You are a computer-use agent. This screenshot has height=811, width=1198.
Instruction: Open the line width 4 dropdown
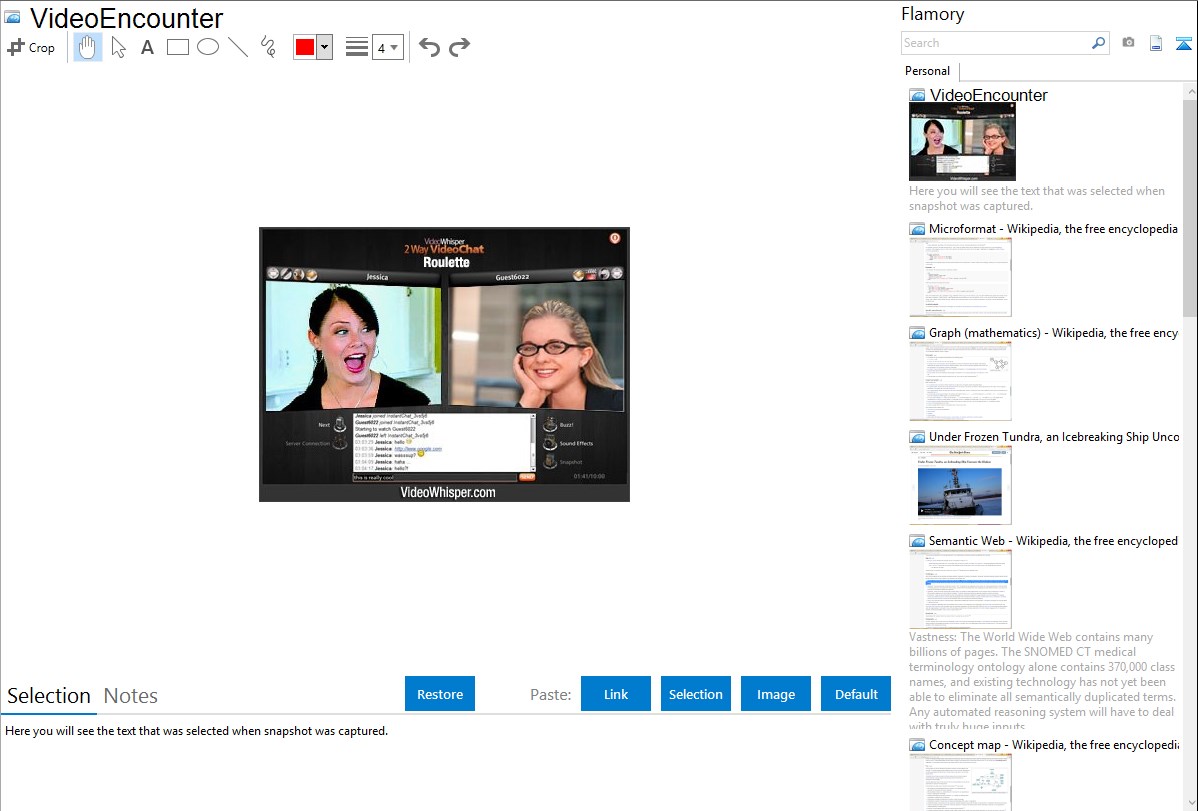pyautogui.click(x=388, y=47)
